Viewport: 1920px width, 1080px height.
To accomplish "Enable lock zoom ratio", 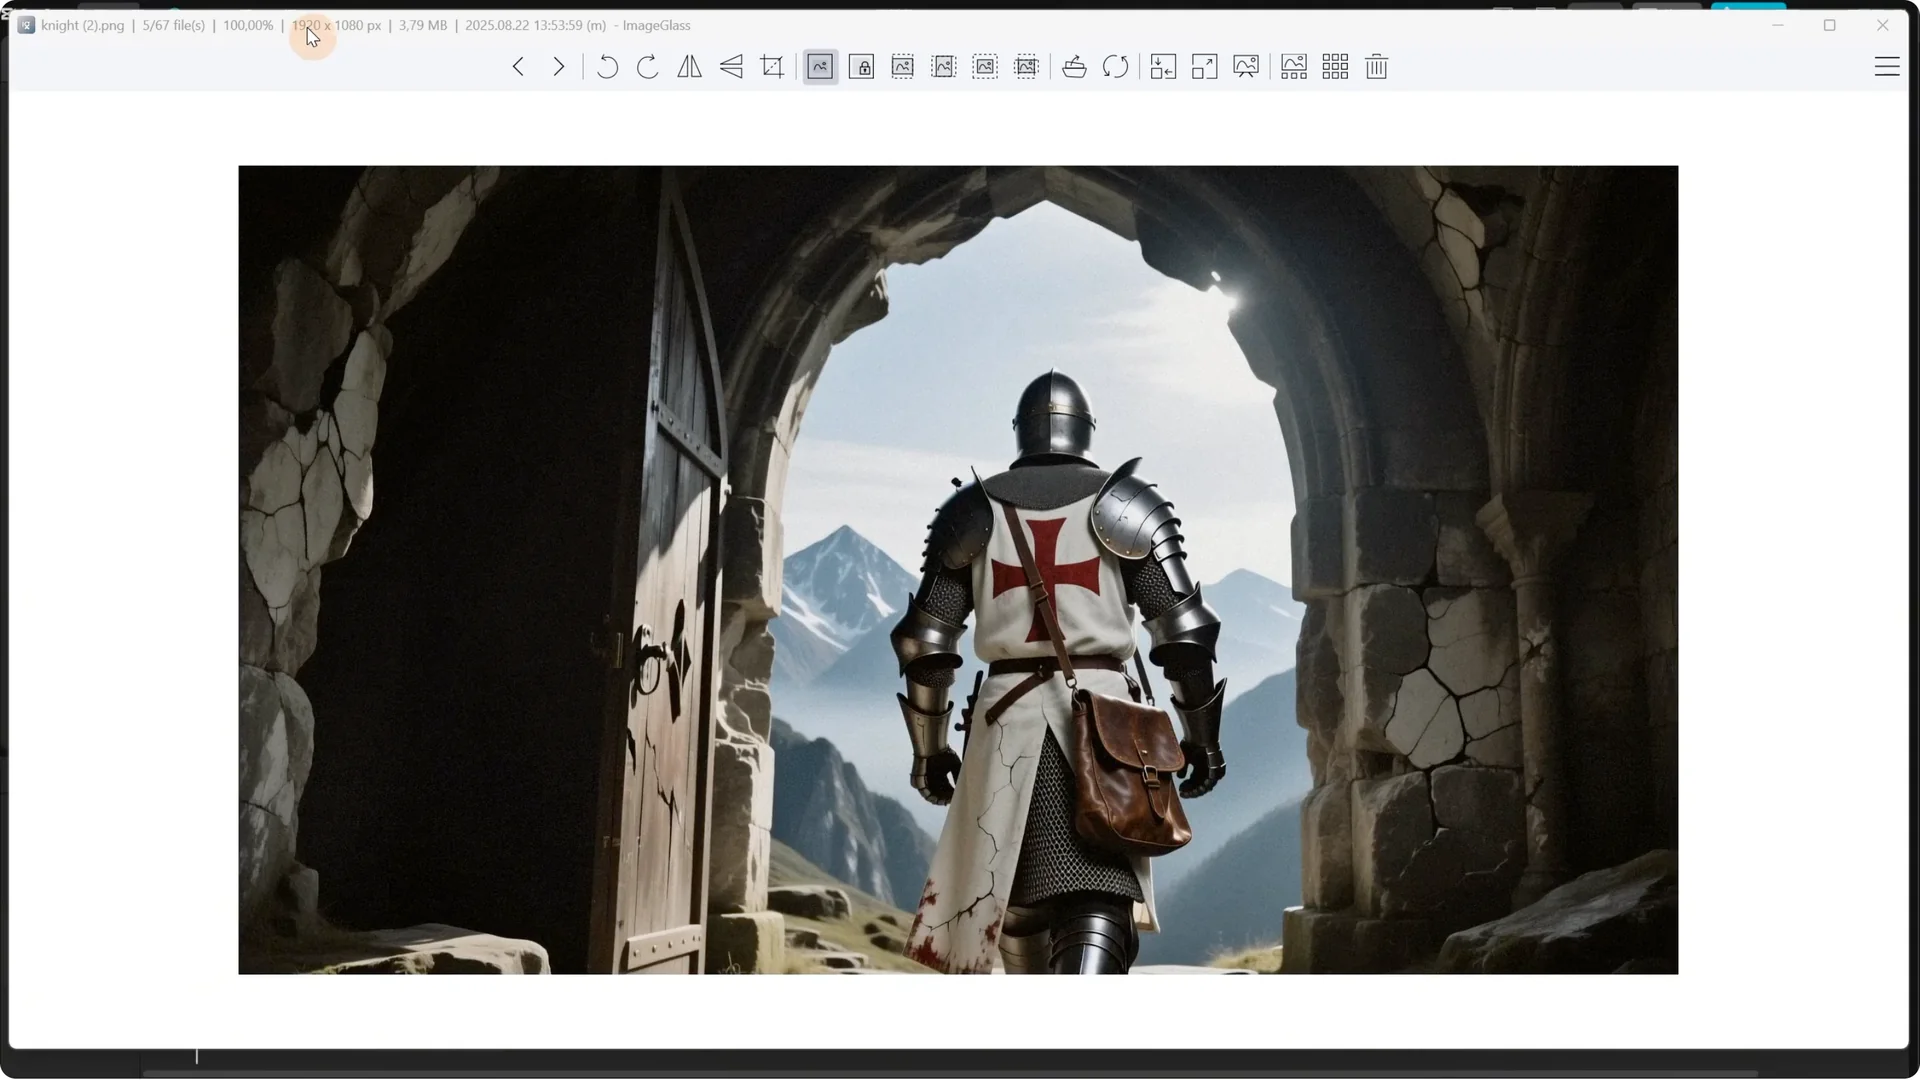I will 861,66.
